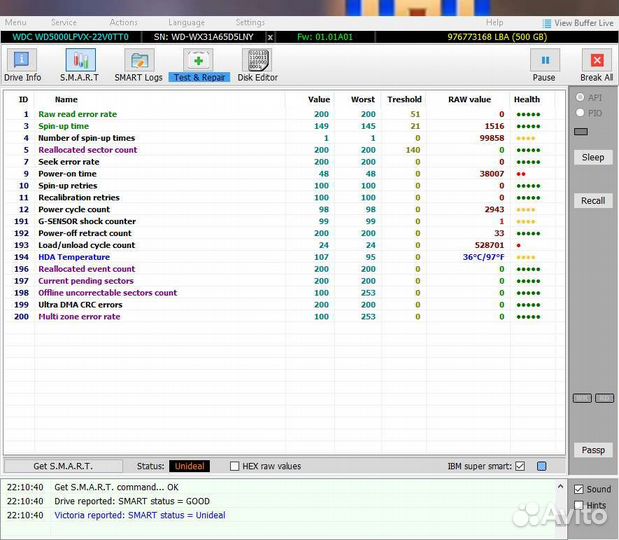This screenshot has height=540, width=619.
Task: Click the blue square next to IBM super smart
Action: click(541, 466)
